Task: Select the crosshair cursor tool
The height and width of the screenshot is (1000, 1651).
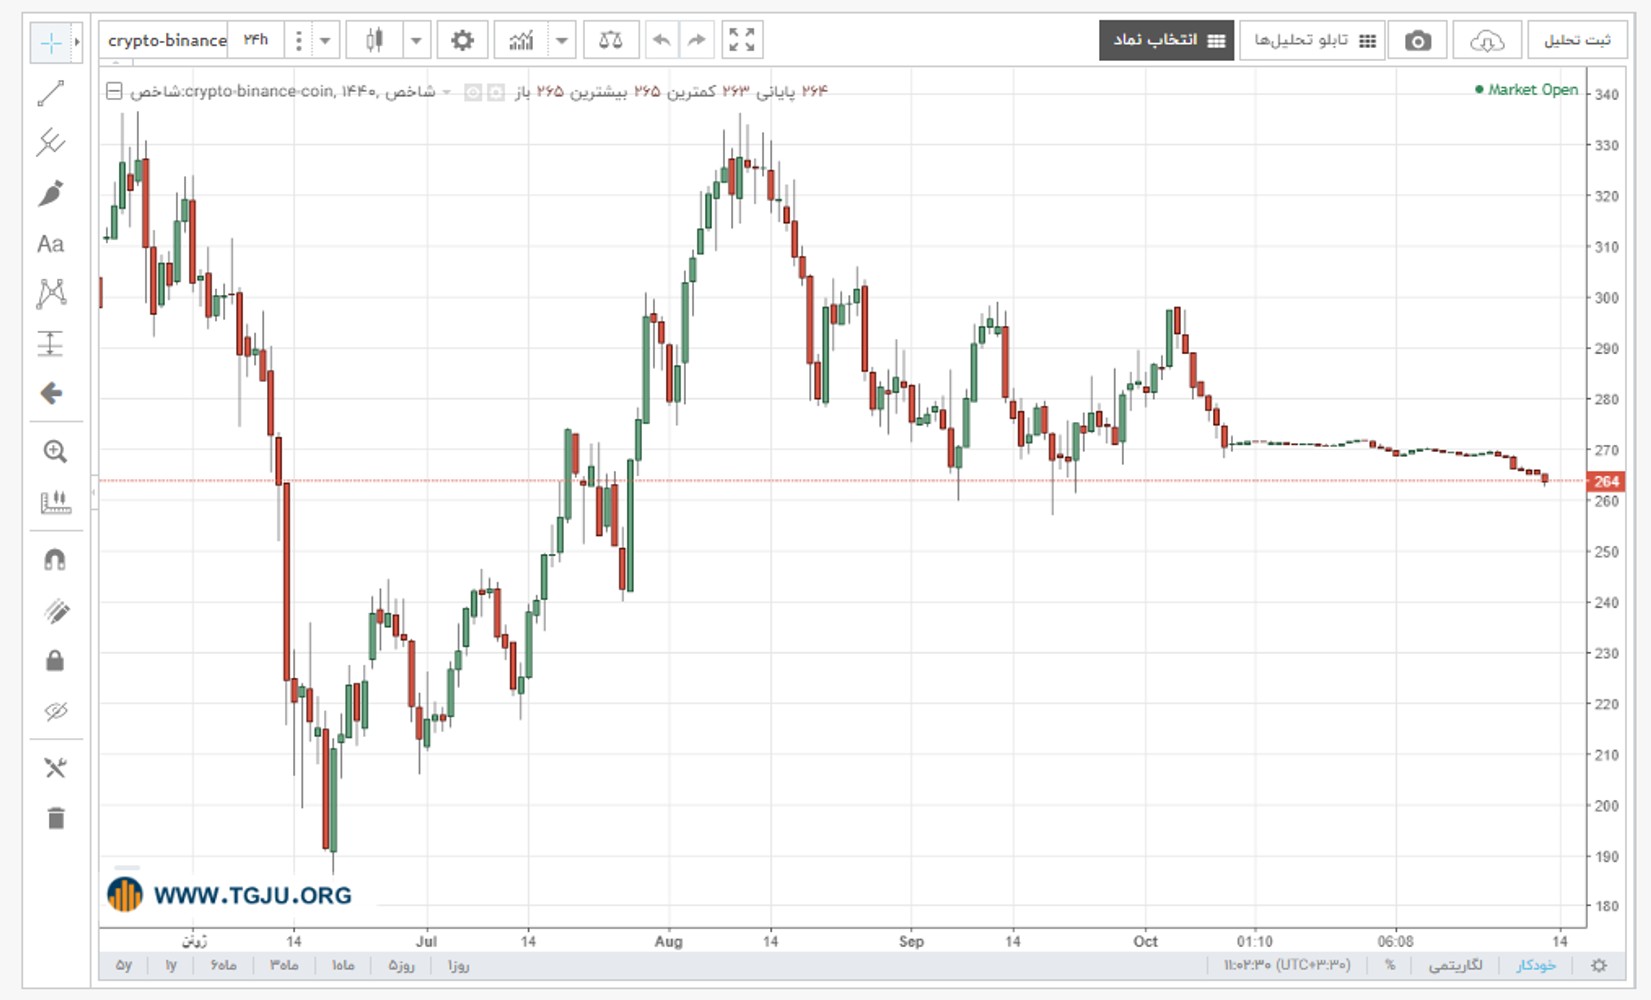Action: coord(50,42)
